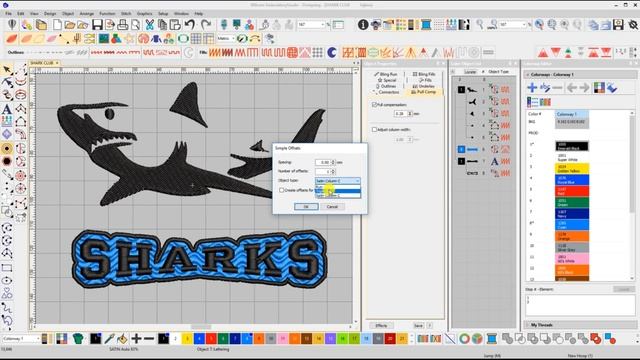Select the red thread swatch in colorway list

coord(572,191)
